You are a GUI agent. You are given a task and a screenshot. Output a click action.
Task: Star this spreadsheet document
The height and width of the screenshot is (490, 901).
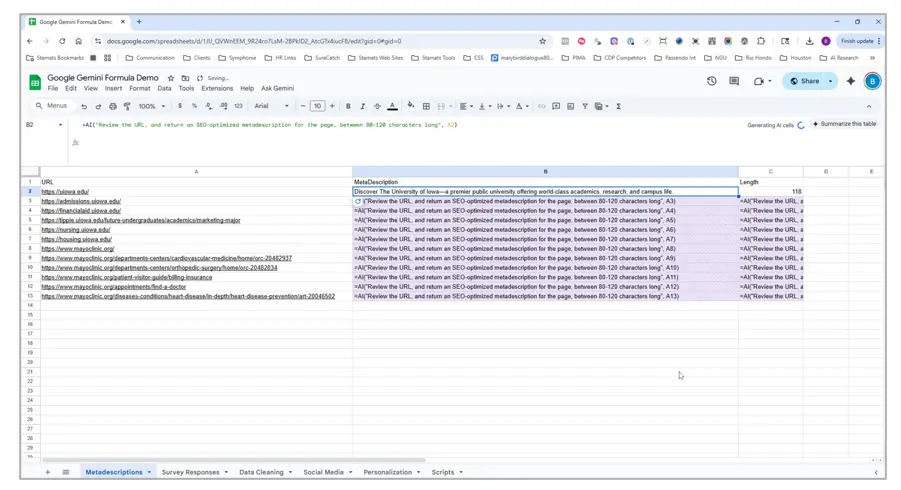(171, 78)
